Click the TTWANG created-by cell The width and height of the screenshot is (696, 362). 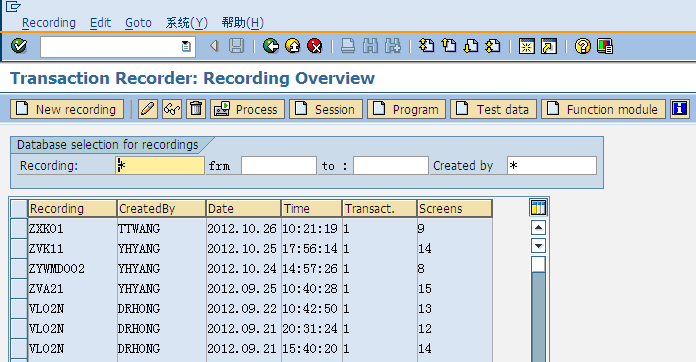pyautogui.click(x=162, y=228)
